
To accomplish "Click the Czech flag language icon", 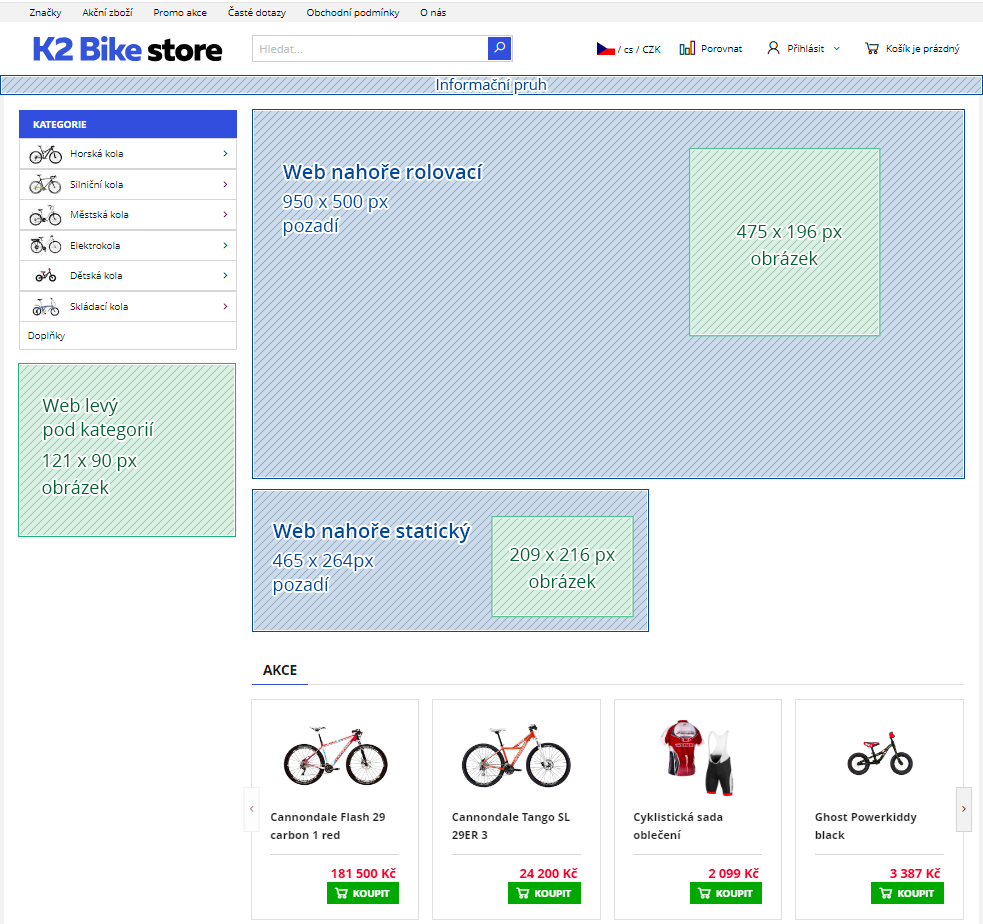I will click(x=606, y=49).
